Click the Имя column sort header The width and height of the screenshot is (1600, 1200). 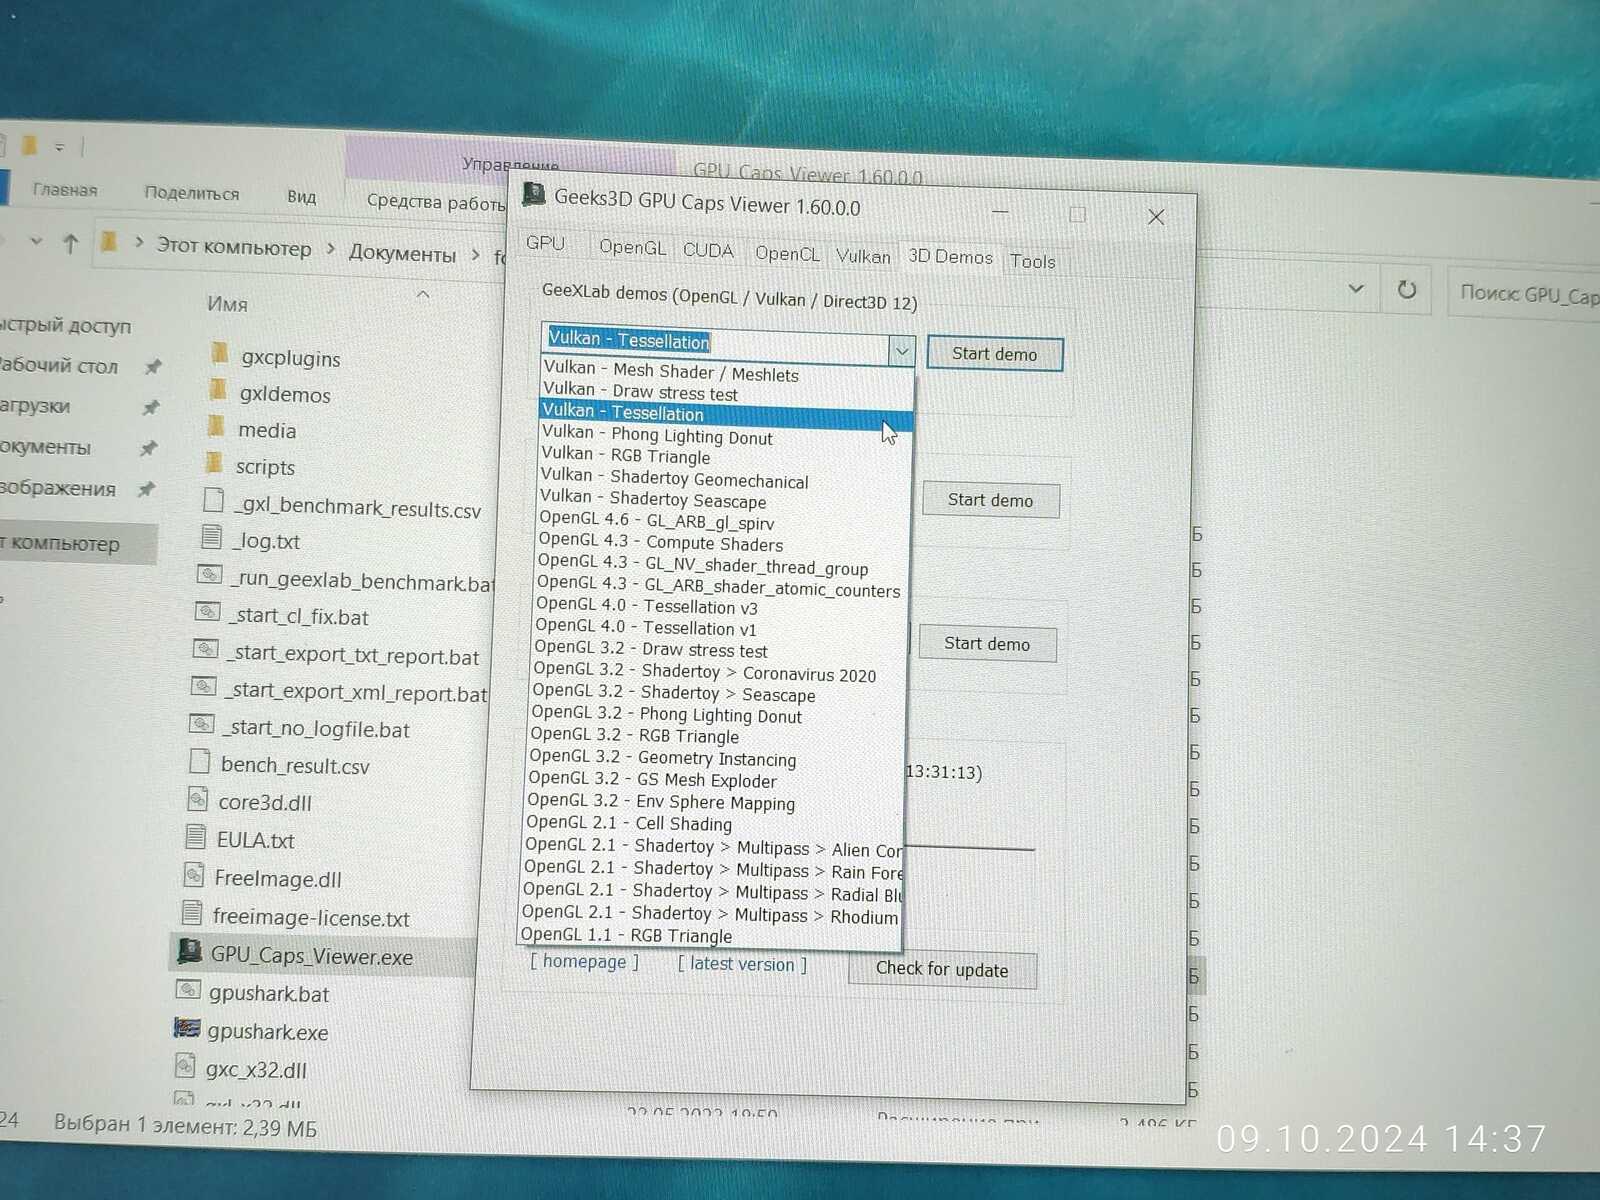tap(228, 303)
